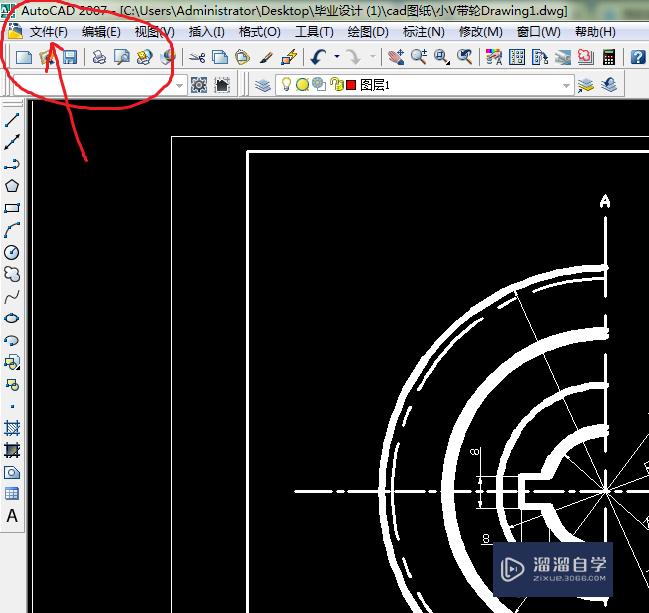Screen dimensions: 649x613
Task: Expand the workspace dropdown list
Action: tap(179, 86)
